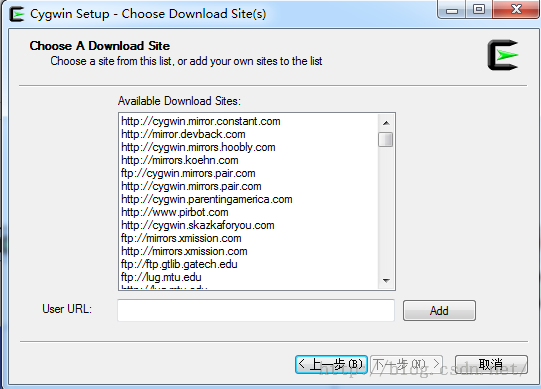Cancel setup with the 取消 button
The image size is (541, 389).
coord(491,364)
